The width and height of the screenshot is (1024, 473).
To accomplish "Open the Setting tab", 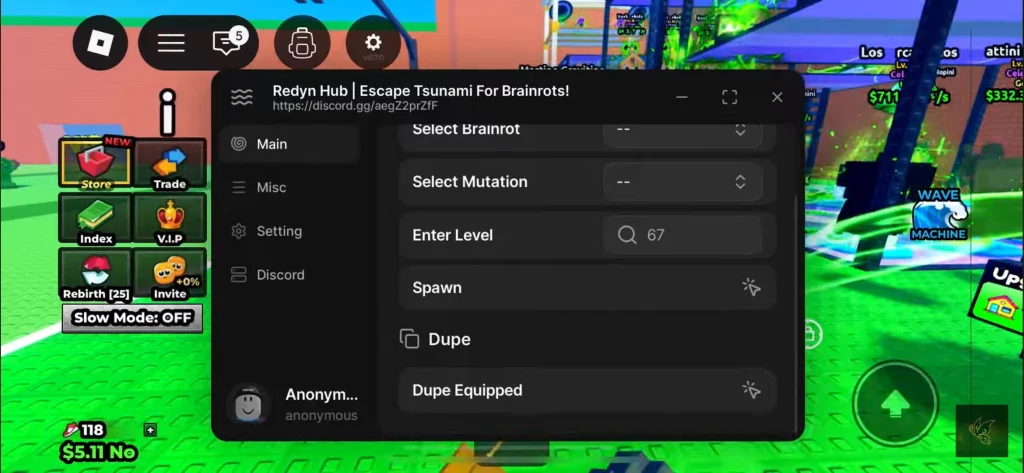I will click(289, 231).
